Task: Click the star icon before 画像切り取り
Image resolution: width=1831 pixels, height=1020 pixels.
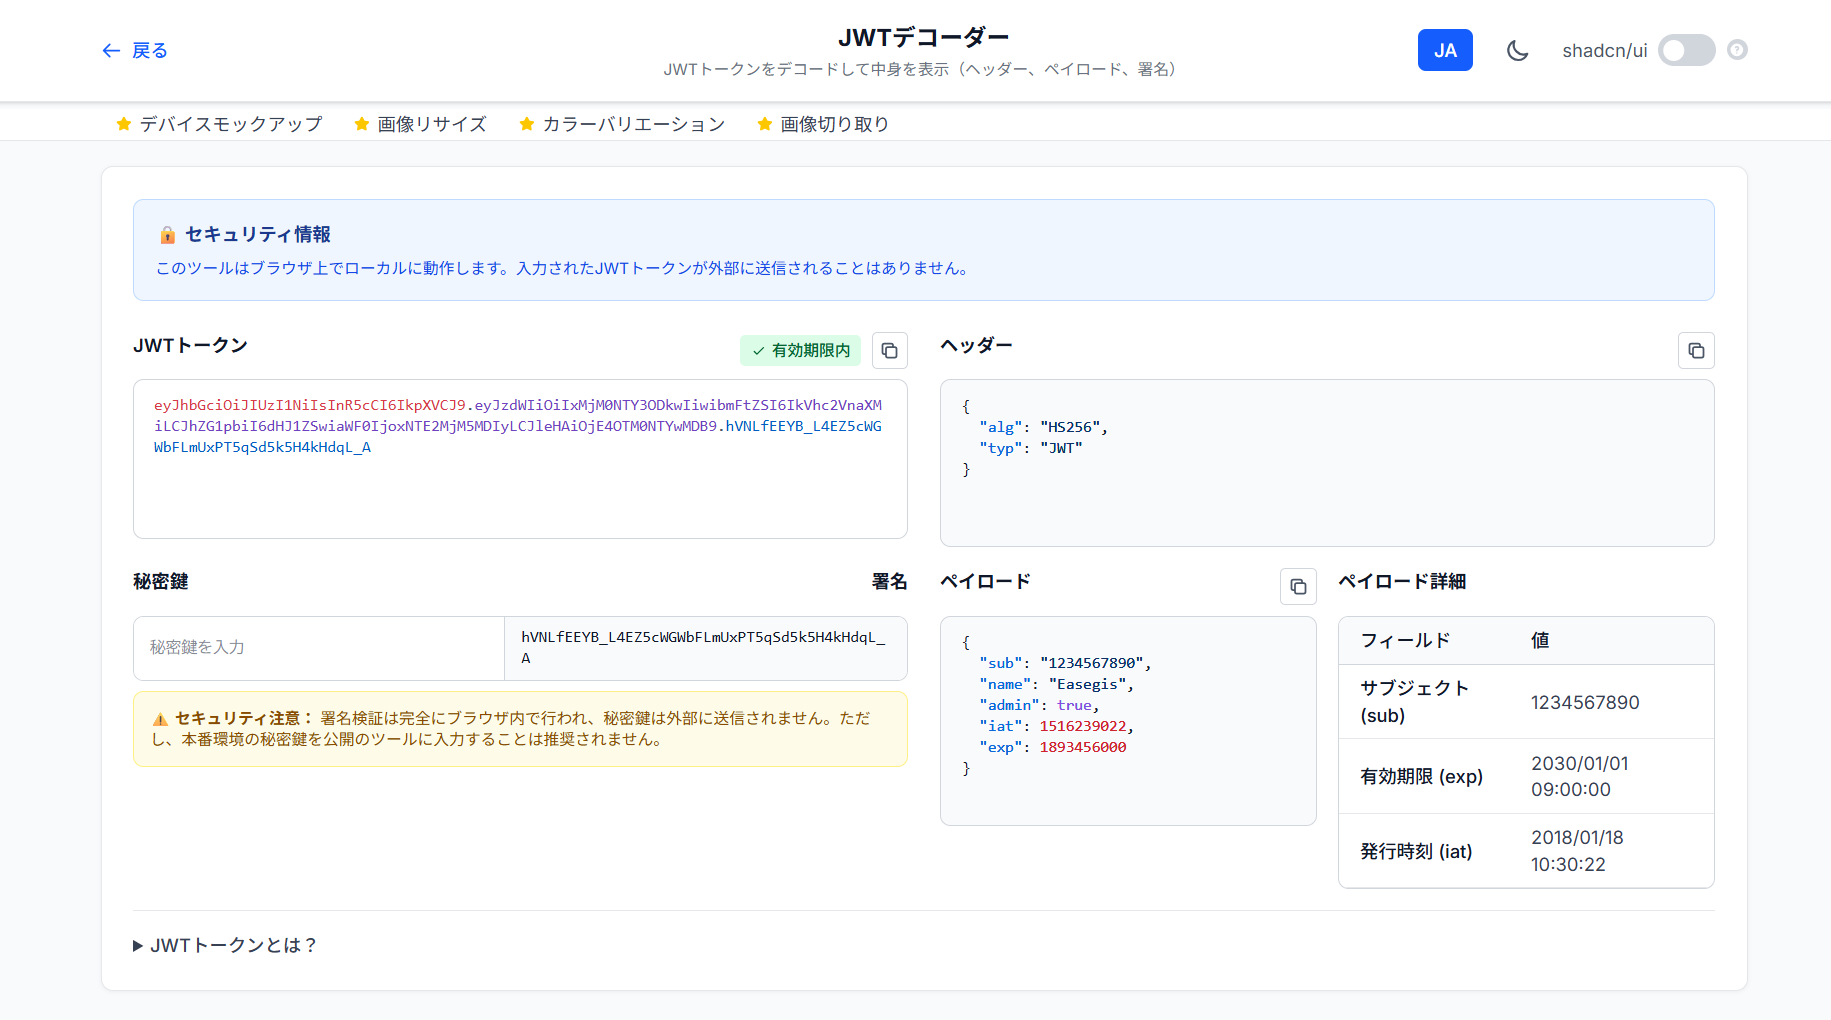Action: [x=765, y=124]
